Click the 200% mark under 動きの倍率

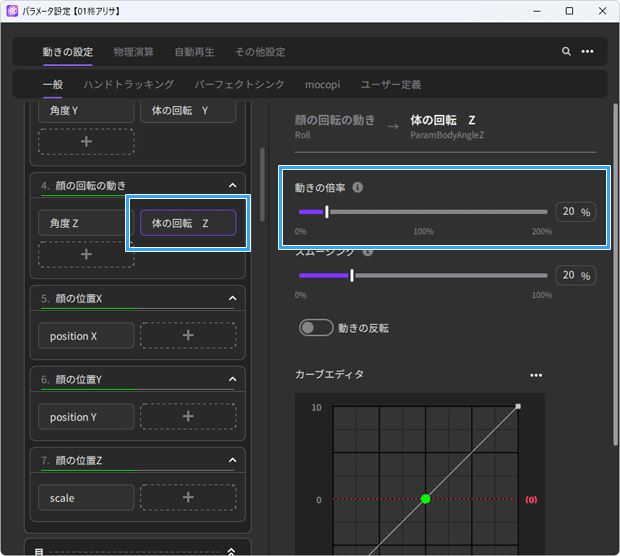(x=542, y=231)
